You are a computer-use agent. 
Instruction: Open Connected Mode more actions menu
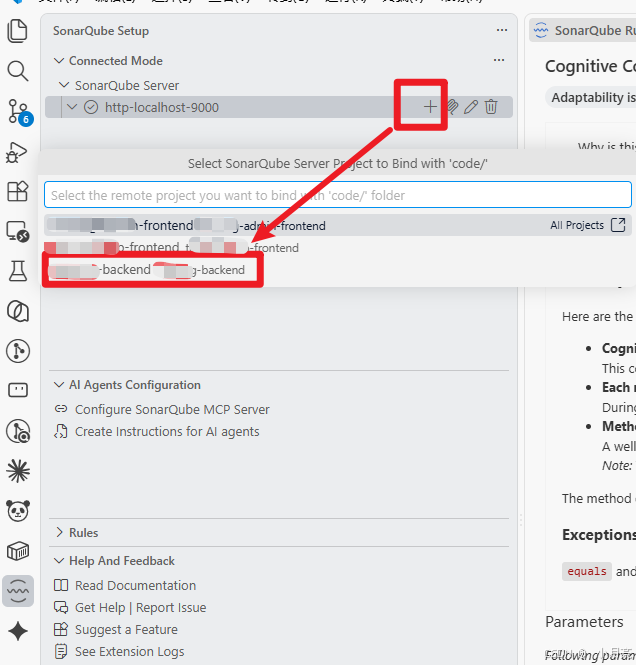tap(499, 60)
